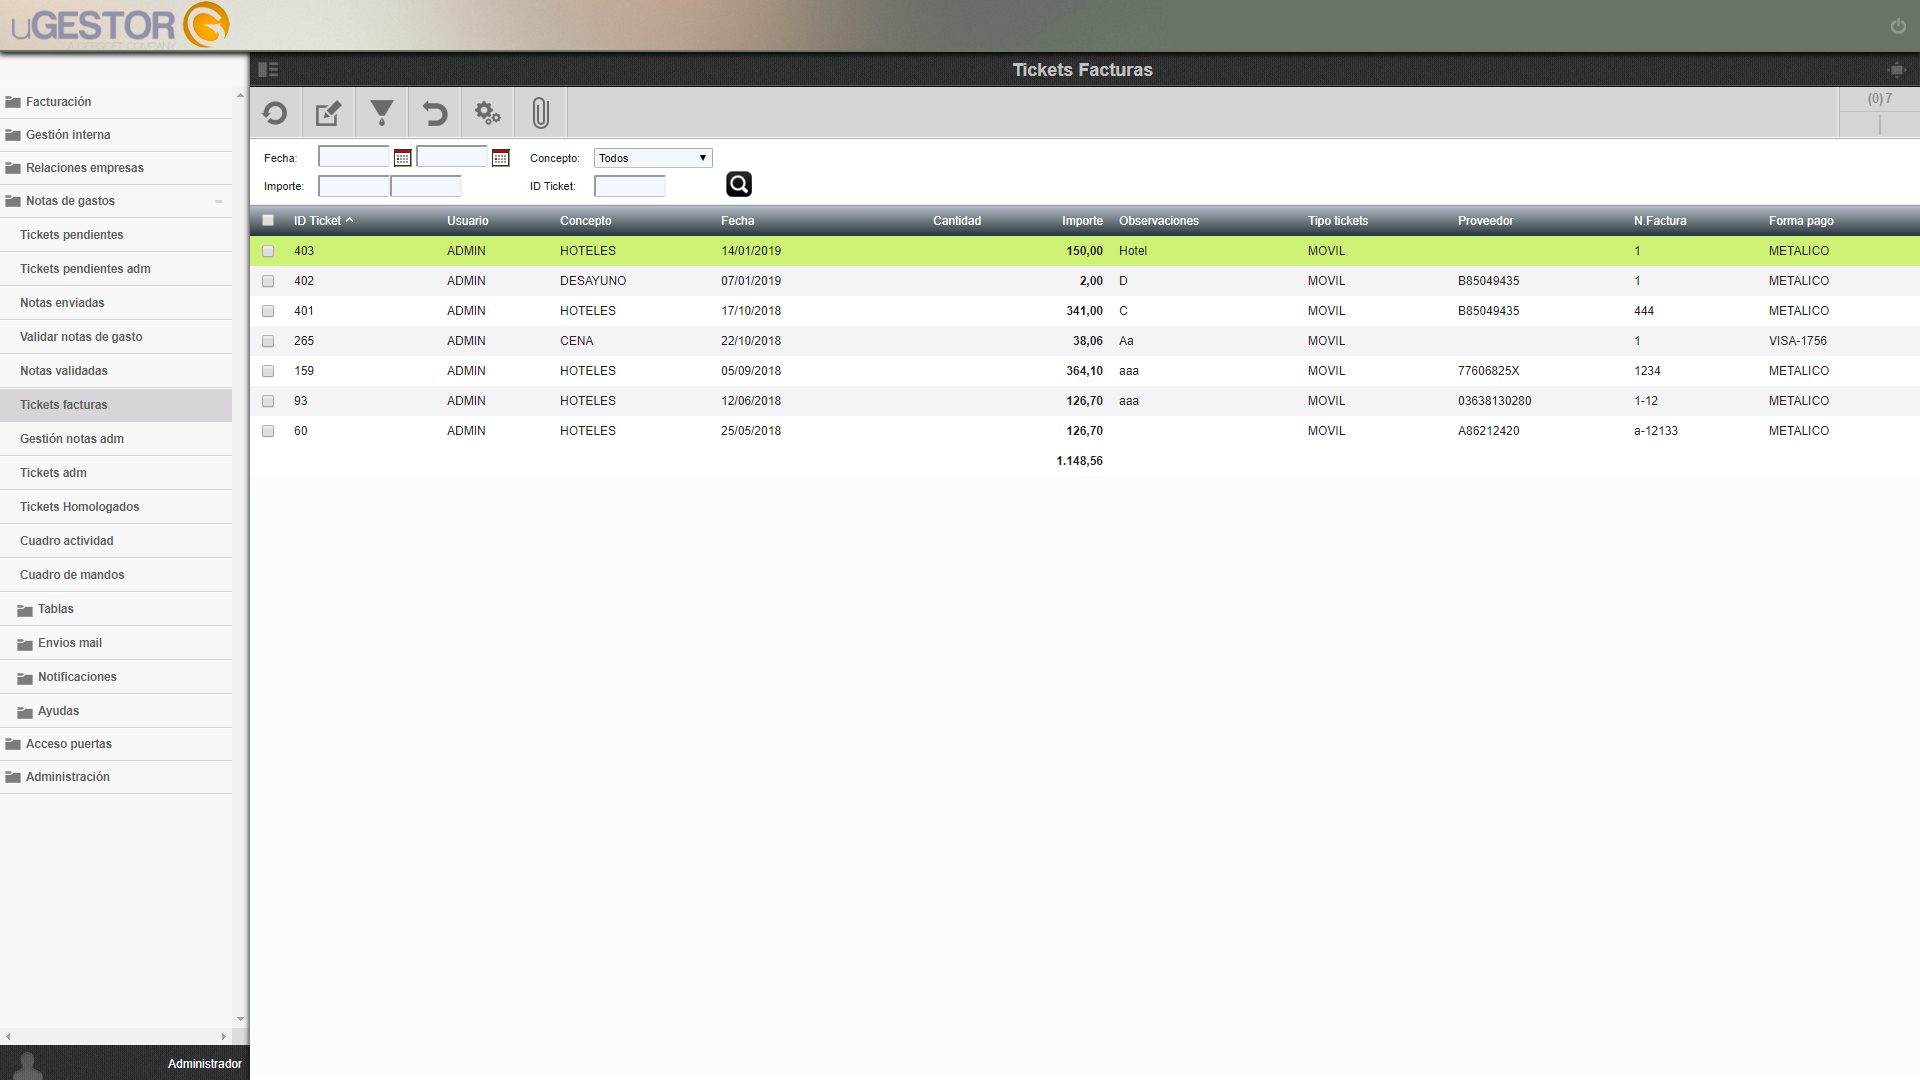Check the box for ticket 60
Viewport: 1920px width, 1080px height.
coord(268,431)
